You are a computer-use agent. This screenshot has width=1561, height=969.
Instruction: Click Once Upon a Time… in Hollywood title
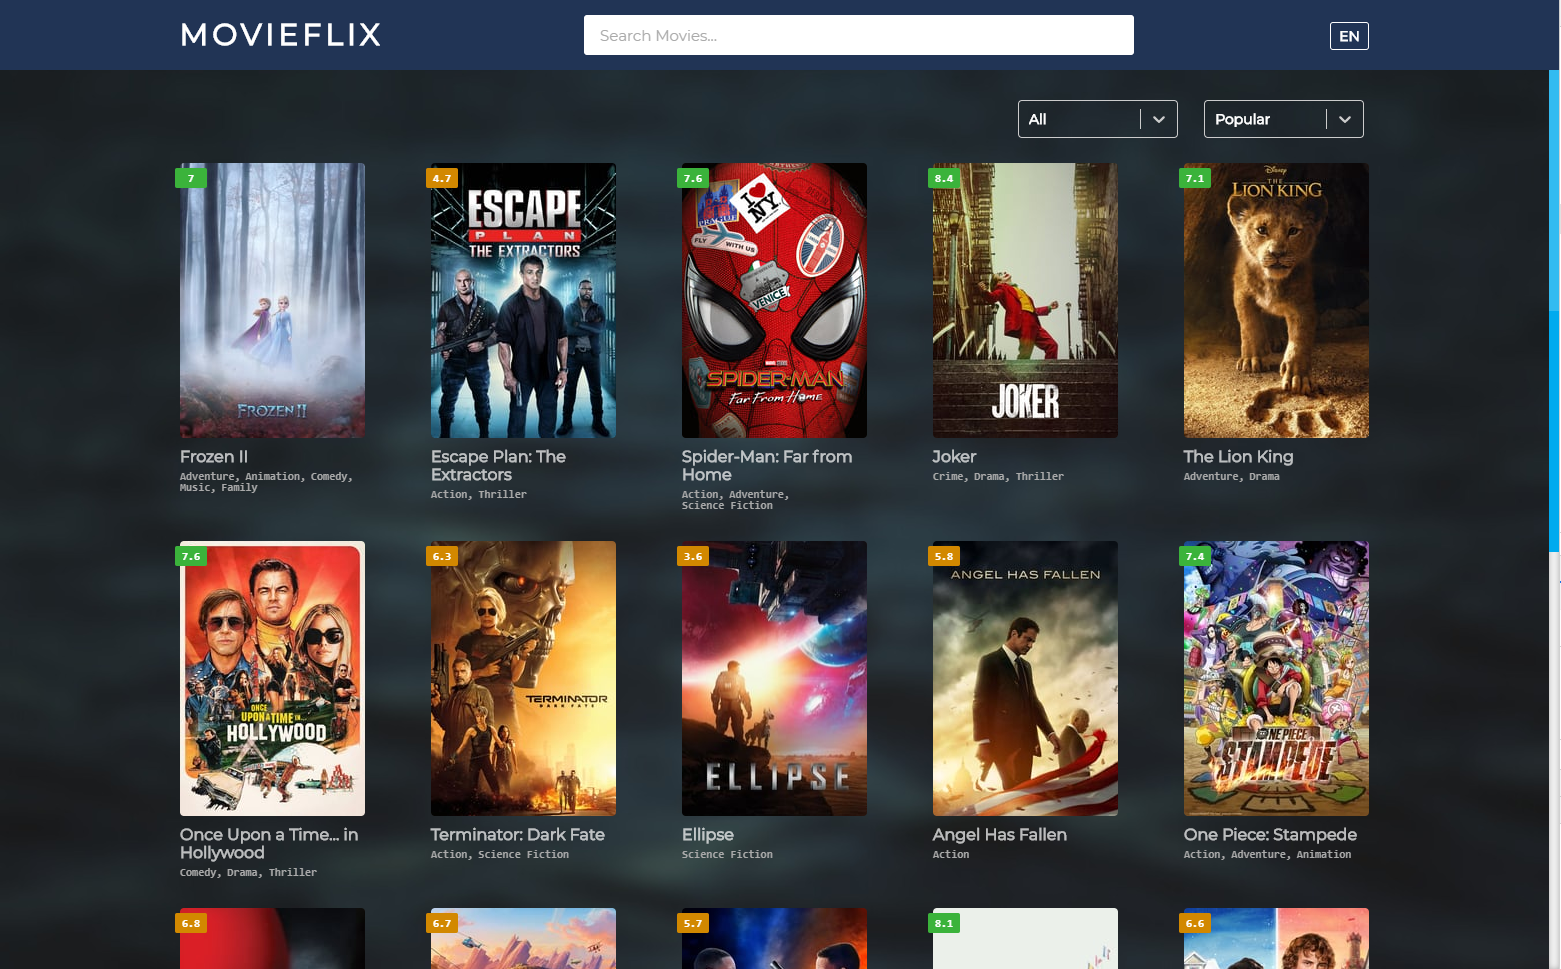coord(269,844)
